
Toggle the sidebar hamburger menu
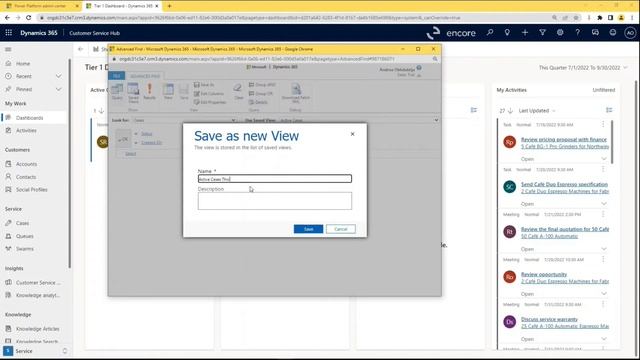coord(8,49)
